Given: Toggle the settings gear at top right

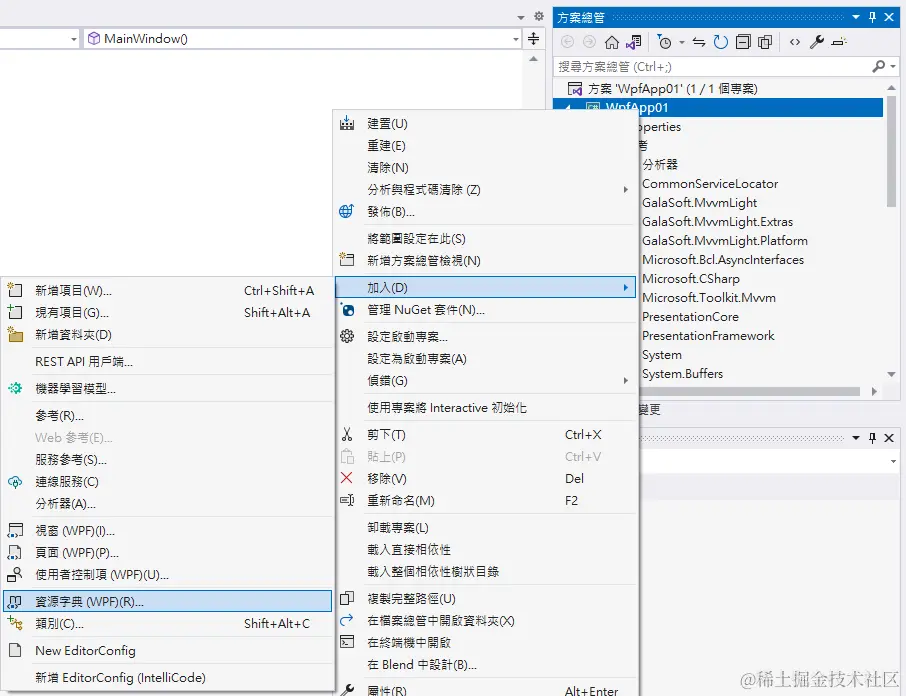Looking at the screenshot, I should click(539, 16).
